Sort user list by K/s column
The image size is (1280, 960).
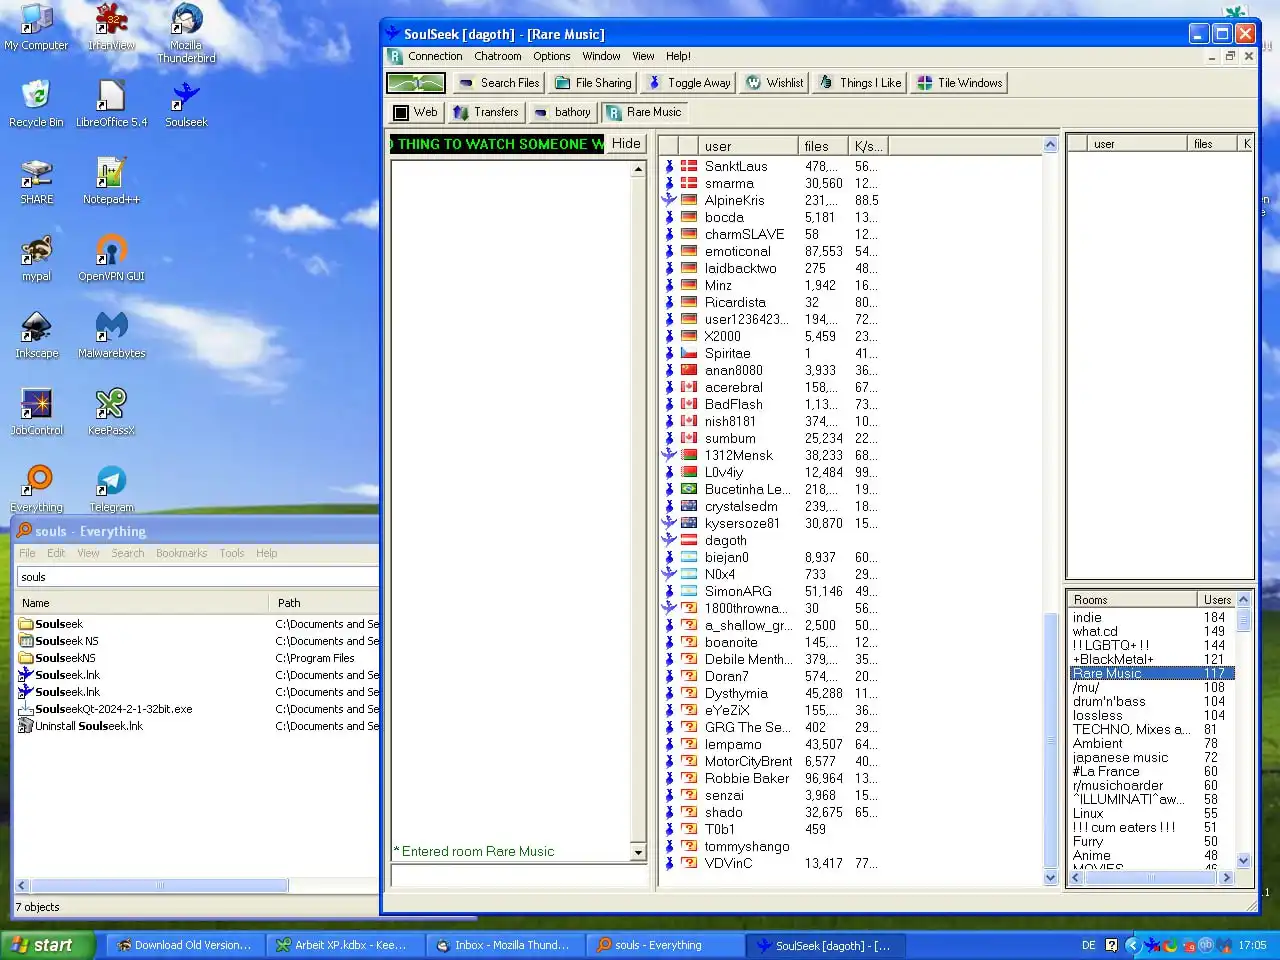click(868, 146)
